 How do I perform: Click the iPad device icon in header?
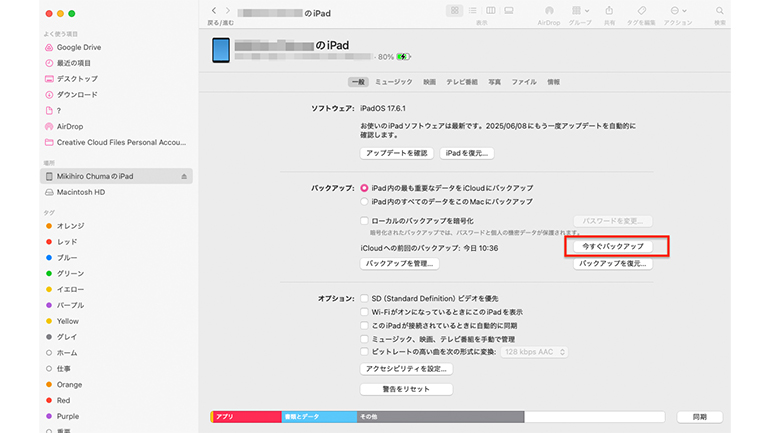221,50
